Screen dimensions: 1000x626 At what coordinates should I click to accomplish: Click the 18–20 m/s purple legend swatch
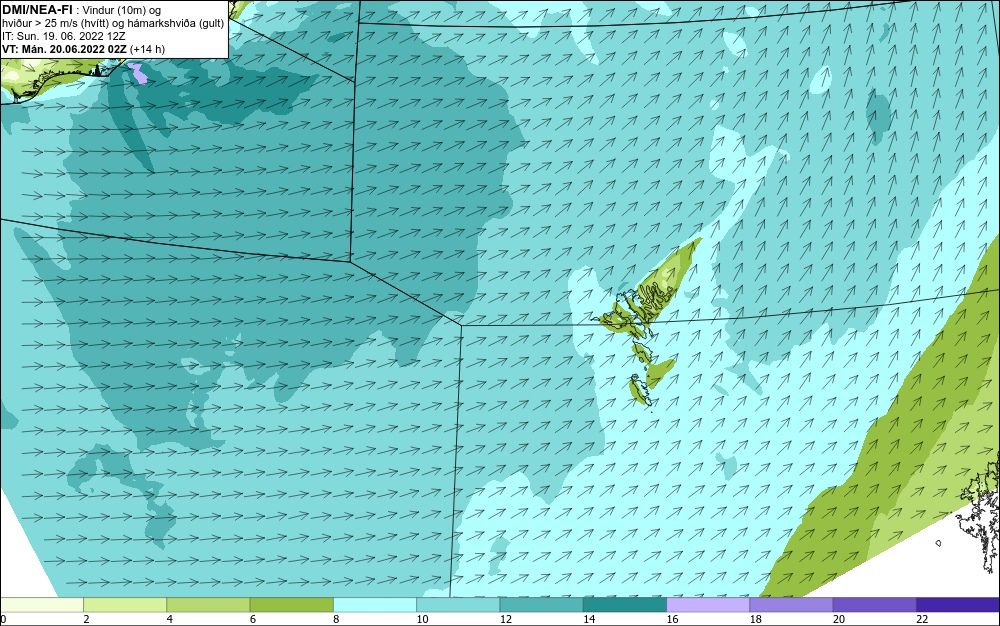pos(791,605)
